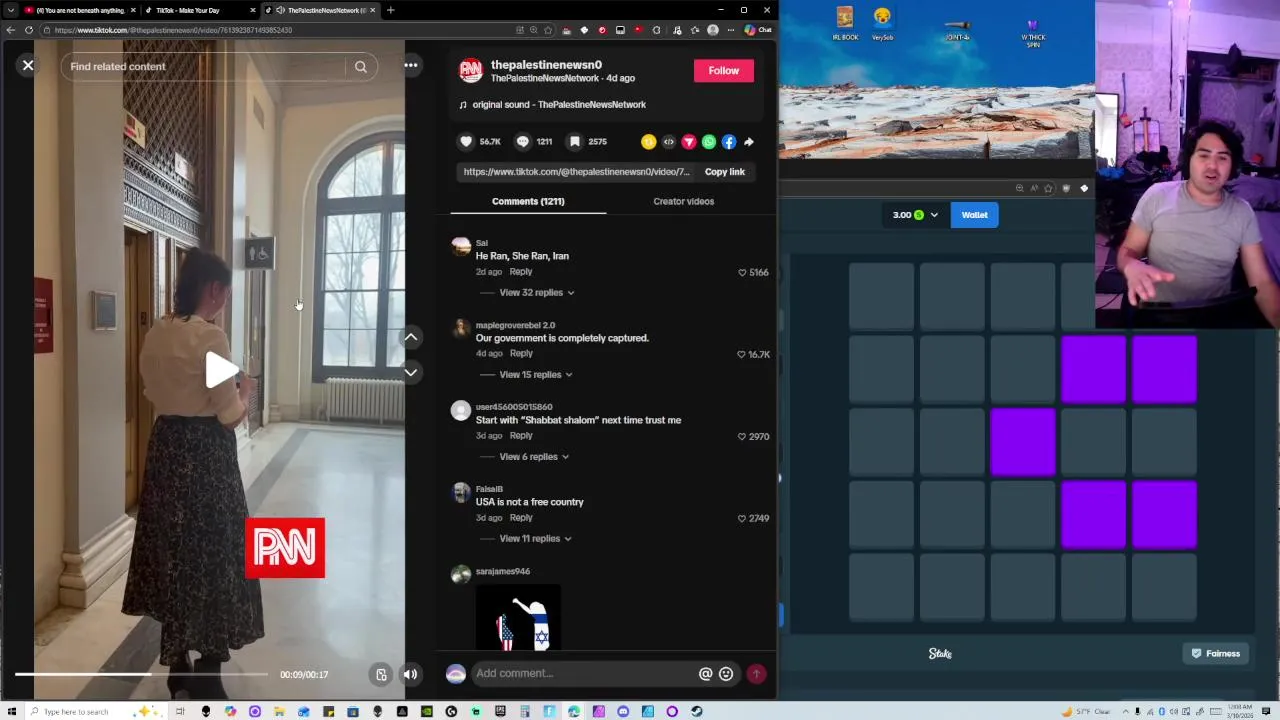Expand View 15 replies
Image resolution: width=1280 pixels, height=720 pixels.
click(x=536, y=375)
